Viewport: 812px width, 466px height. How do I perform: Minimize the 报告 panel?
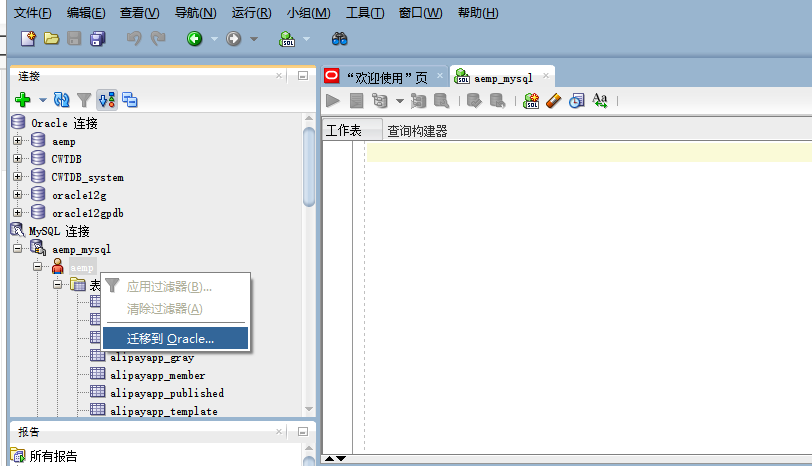303,431
